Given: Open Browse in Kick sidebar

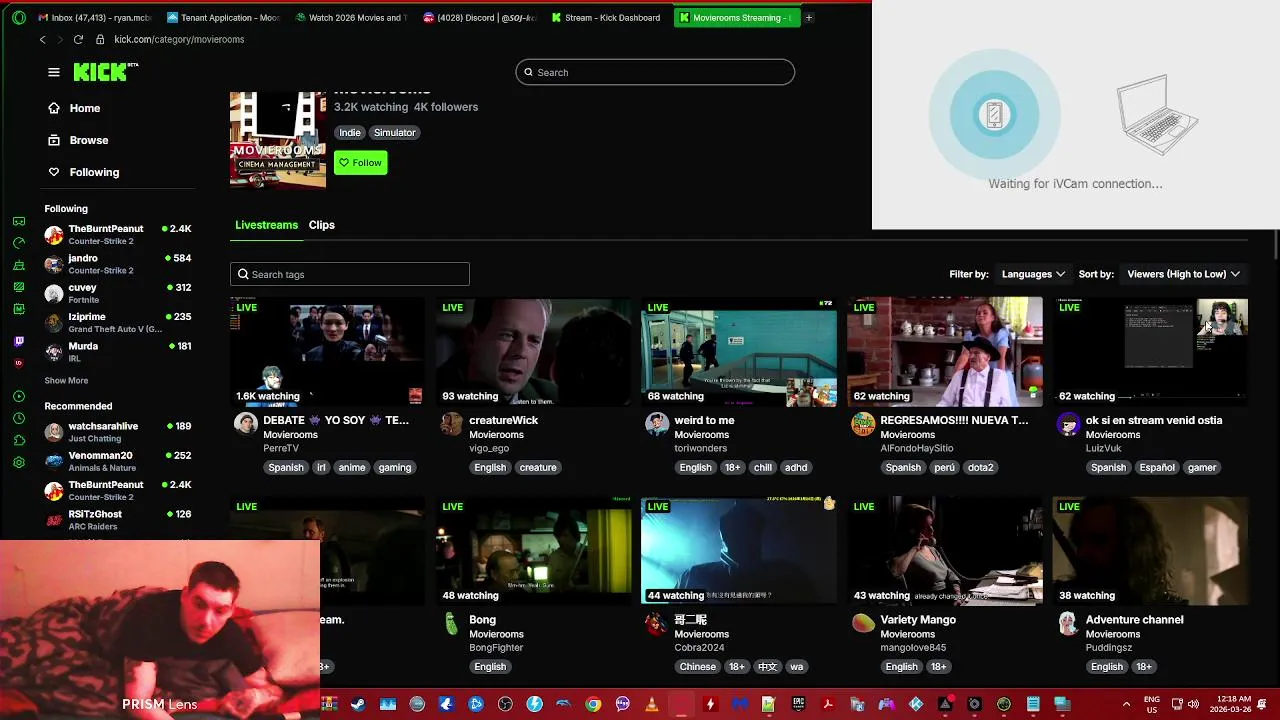Looking at the screenshot, I should point(78,140).
